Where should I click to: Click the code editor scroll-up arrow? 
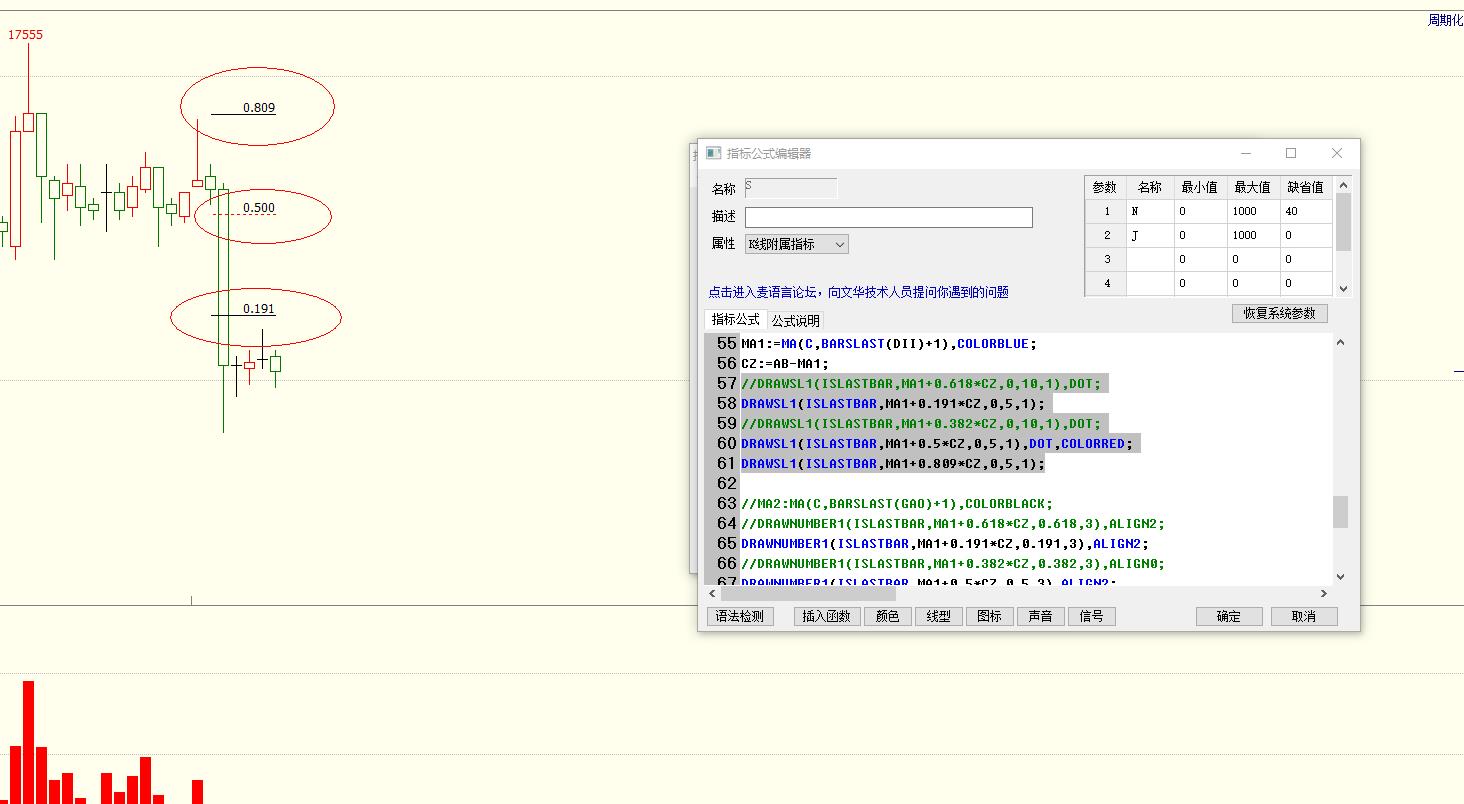pos(1340,343)
